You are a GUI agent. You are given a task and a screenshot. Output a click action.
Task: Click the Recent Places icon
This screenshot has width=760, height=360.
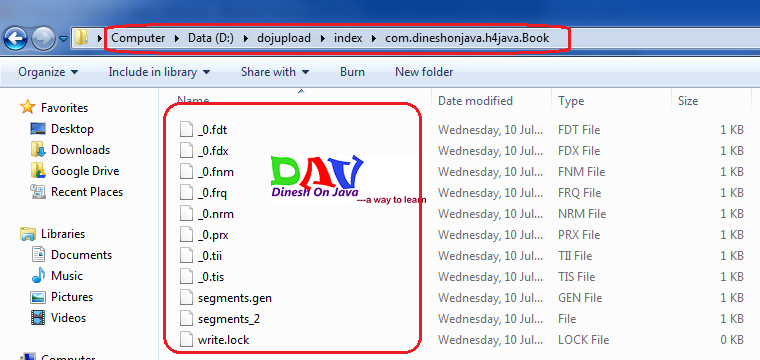click(x=38, y=192)
